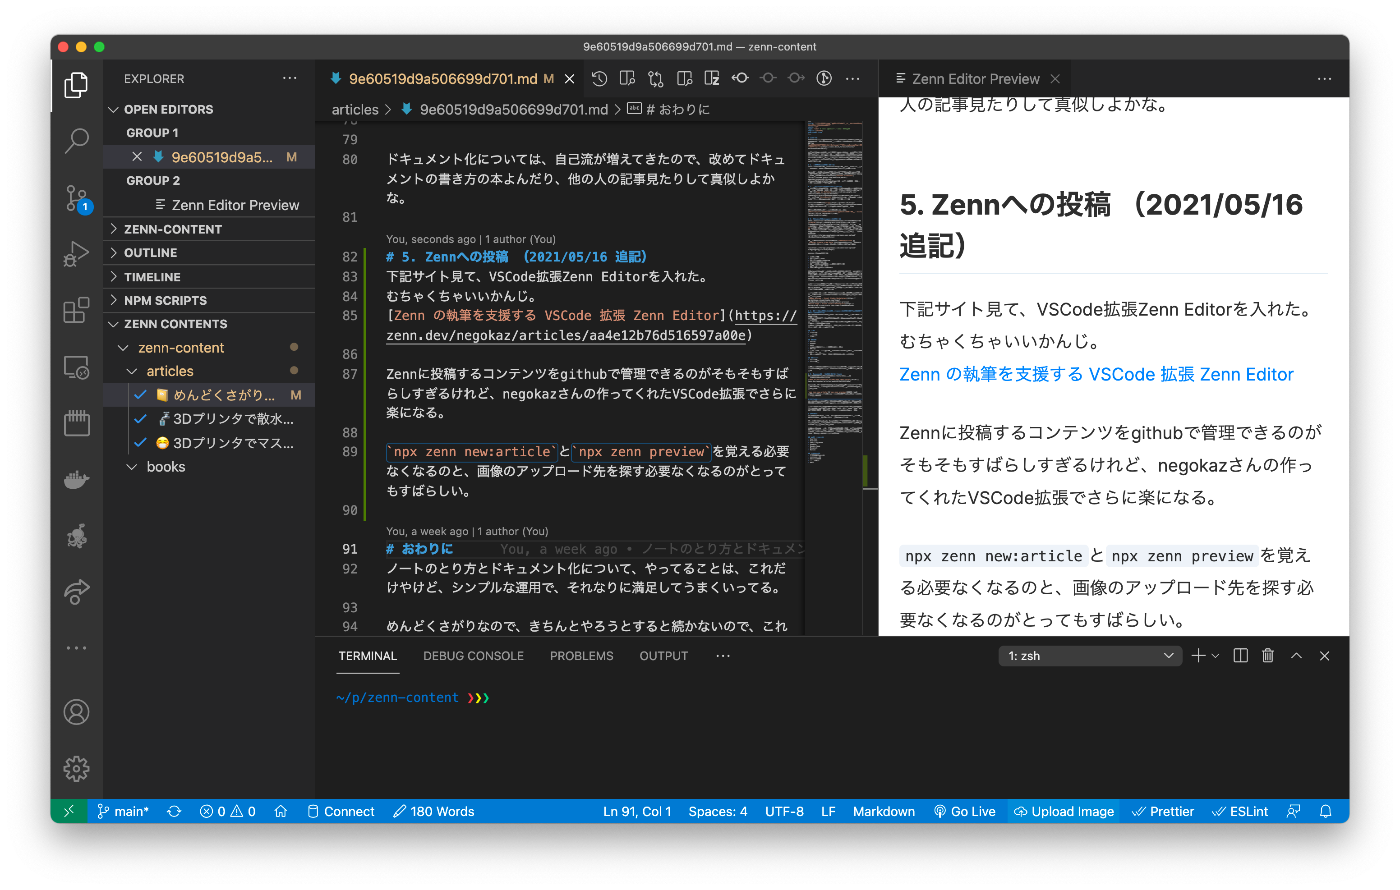Expand the NPM Scripts section
This screenshot has height=890, width=1400.
[209, 300]
